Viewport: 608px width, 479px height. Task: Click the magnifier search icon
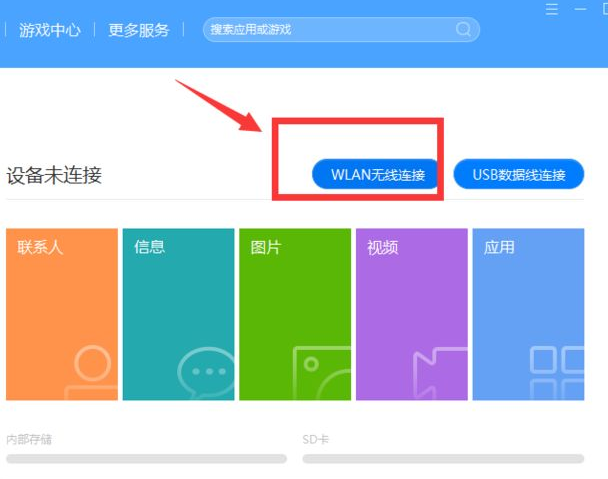[464, 30]
